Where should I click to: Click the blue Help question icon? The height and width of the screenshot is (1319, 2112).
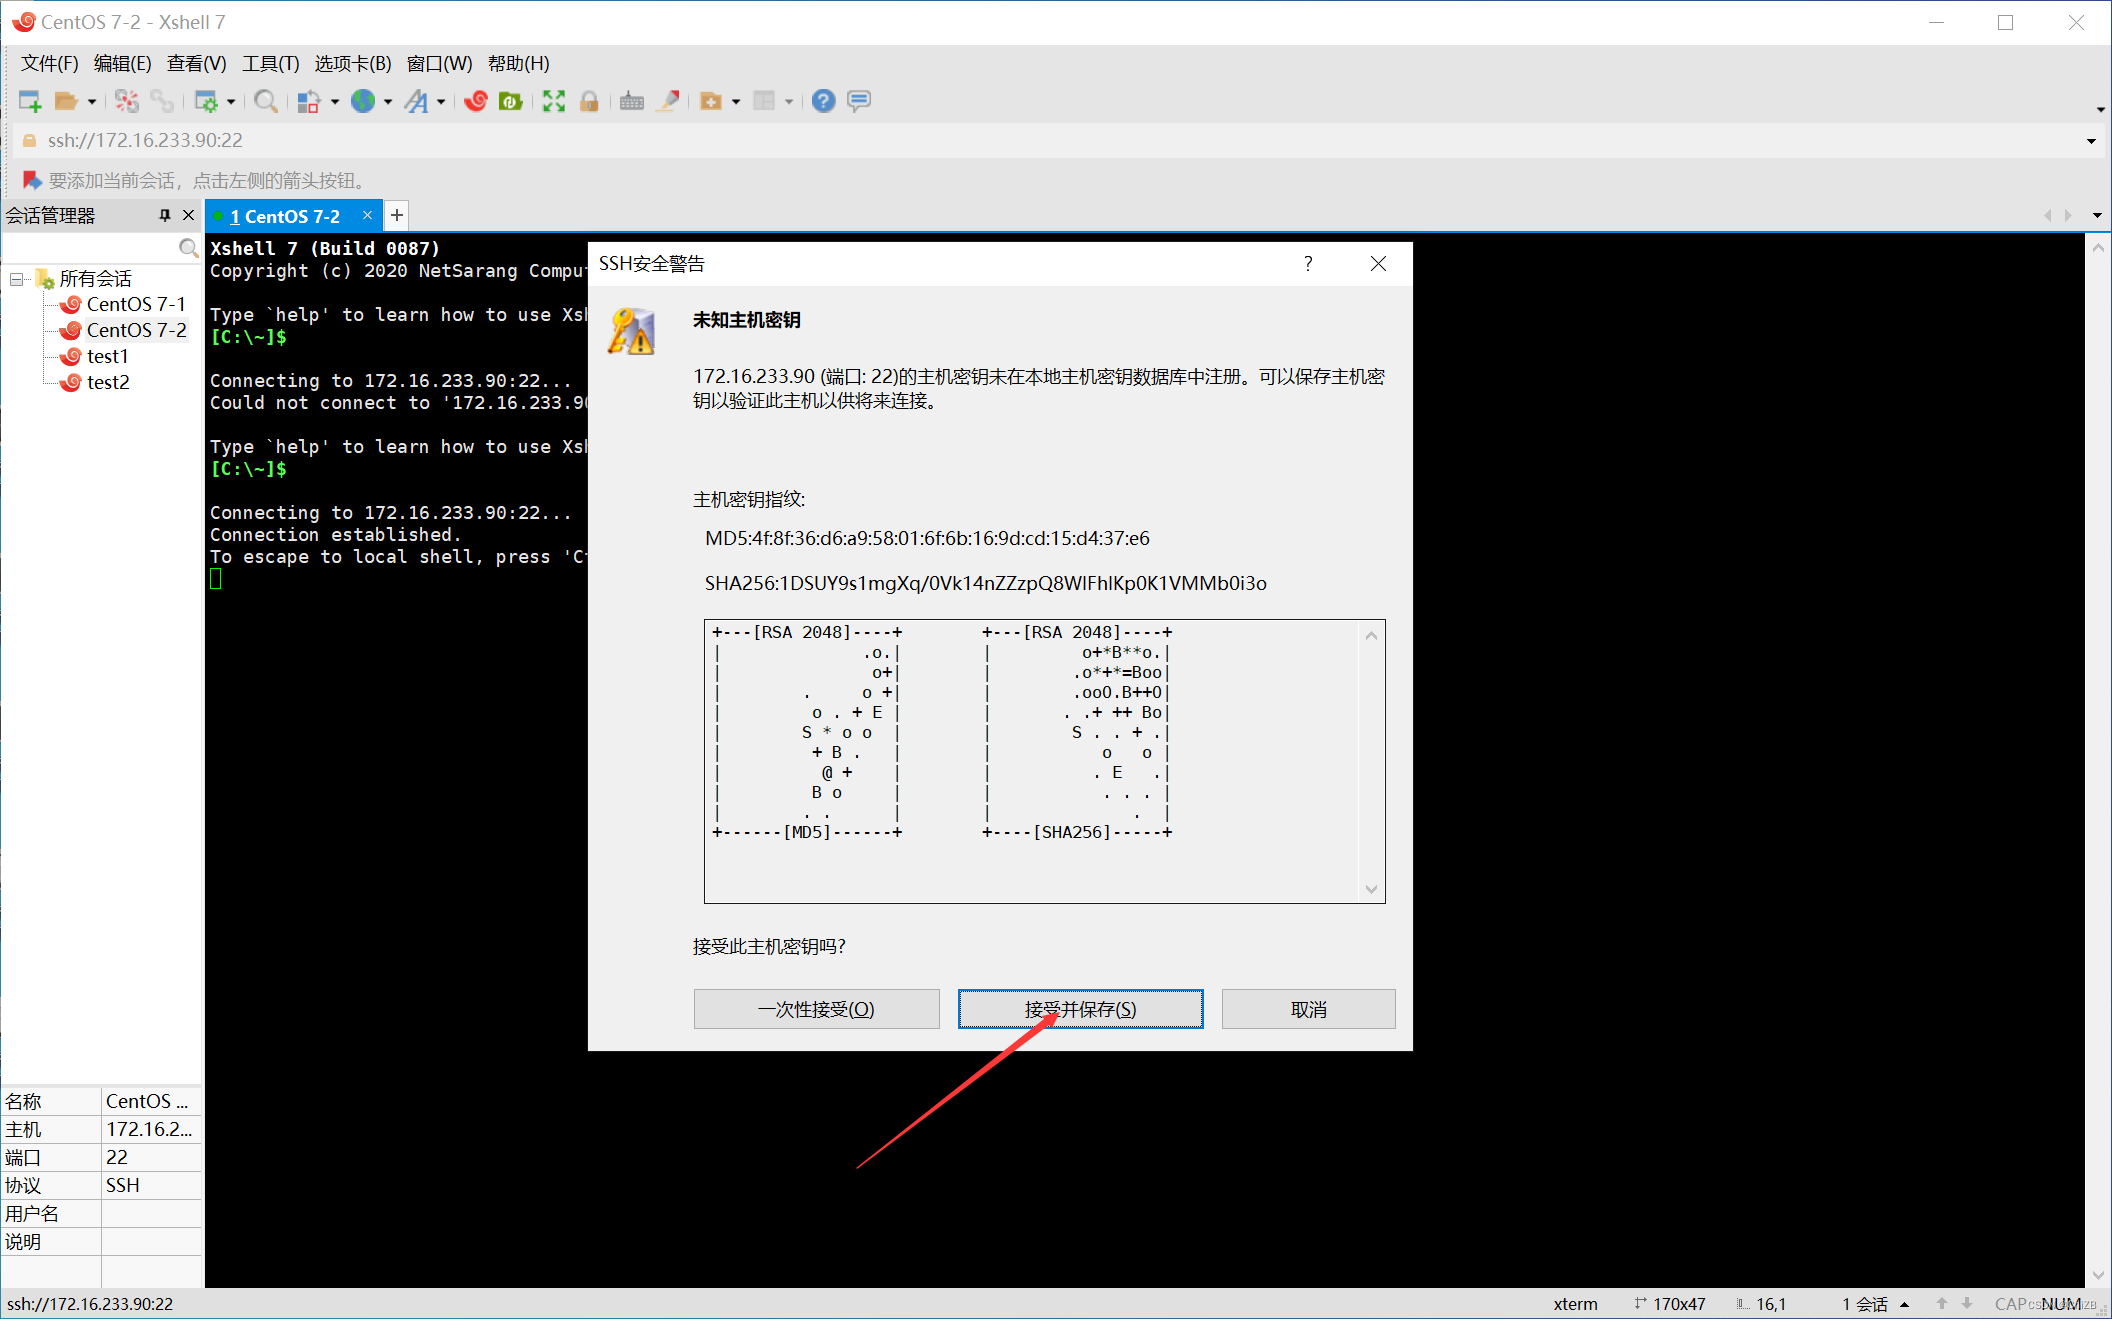823,101
